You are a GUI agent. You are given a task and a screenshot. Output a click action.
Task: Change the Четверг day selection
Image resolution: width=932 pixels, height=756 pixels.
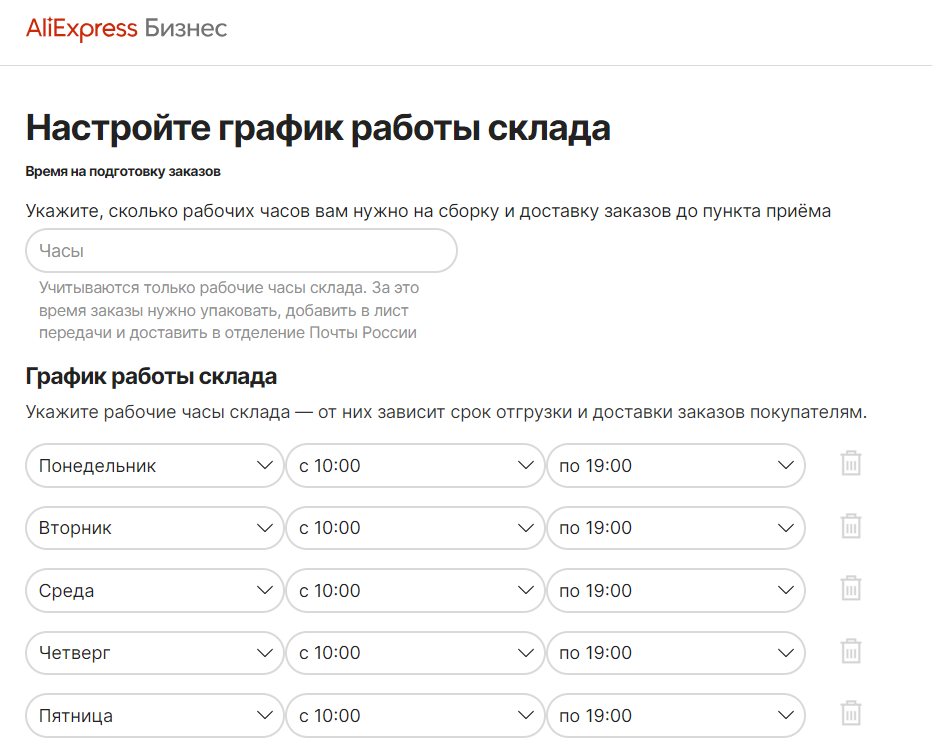pyautogui.click(x=155, y=653)
